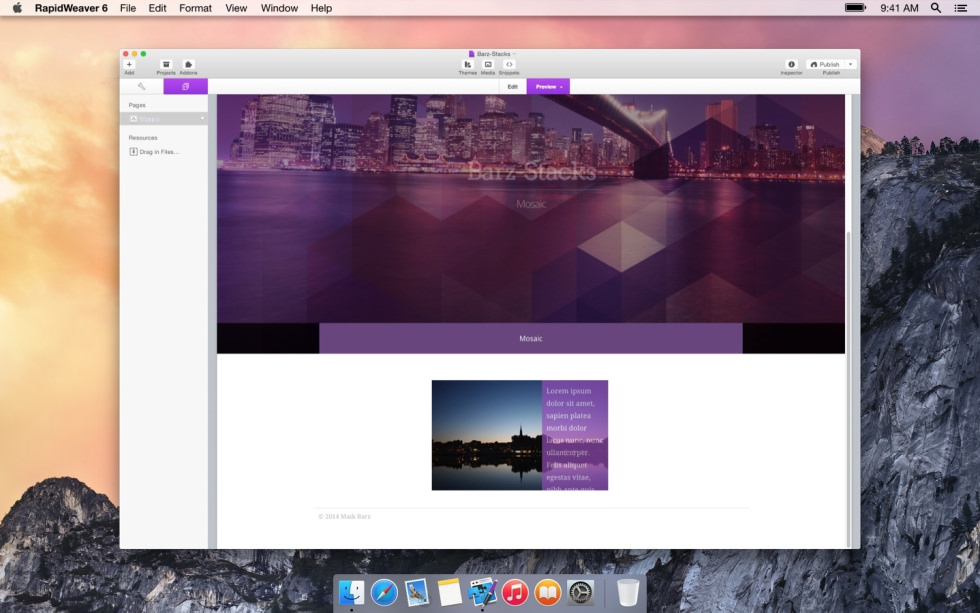Switch to Edit mode
The image size is (980, 613).
pos(512,86)
